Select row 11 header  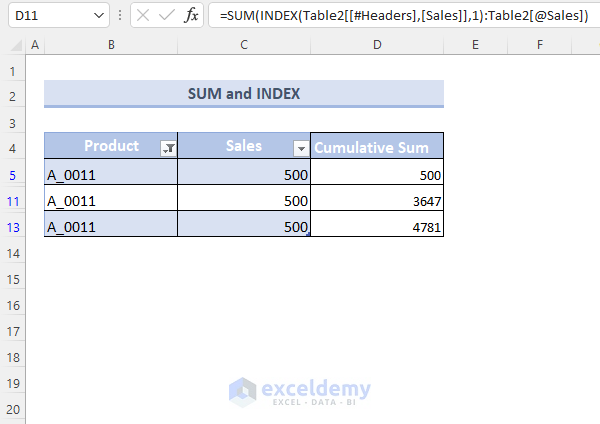(x=13, y=202)
